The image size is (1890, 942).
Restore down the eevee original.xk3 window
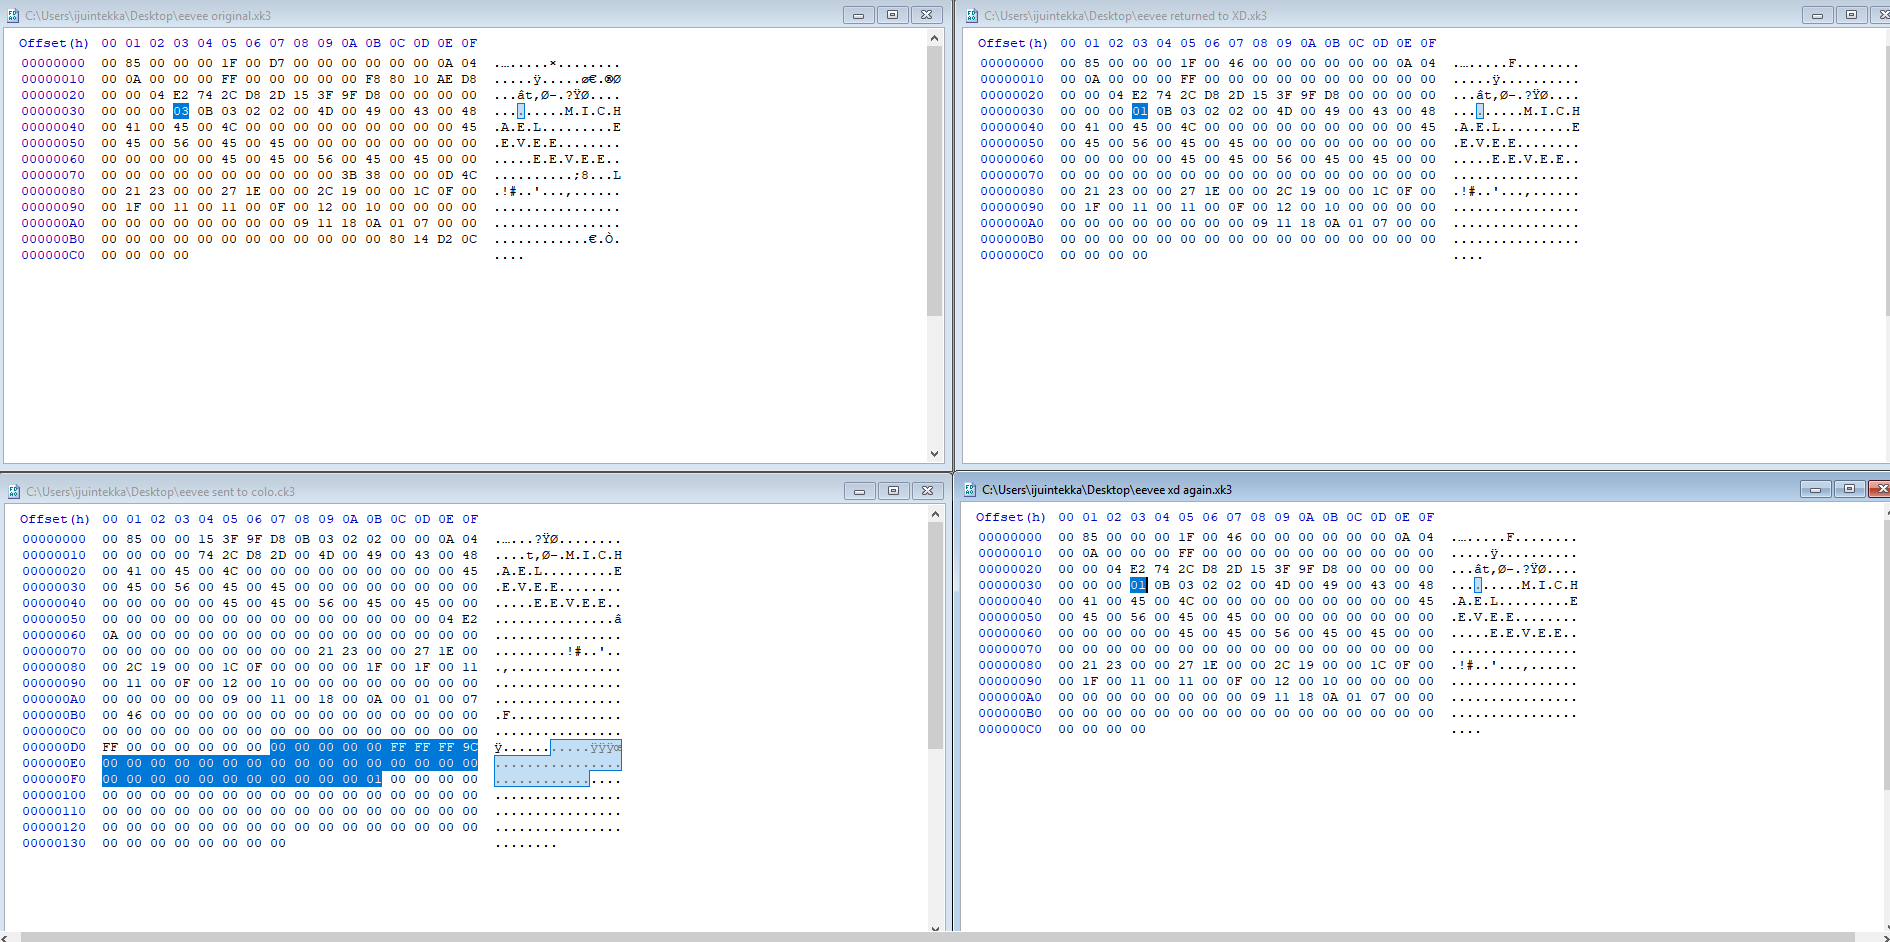click(x=893, y=15)
